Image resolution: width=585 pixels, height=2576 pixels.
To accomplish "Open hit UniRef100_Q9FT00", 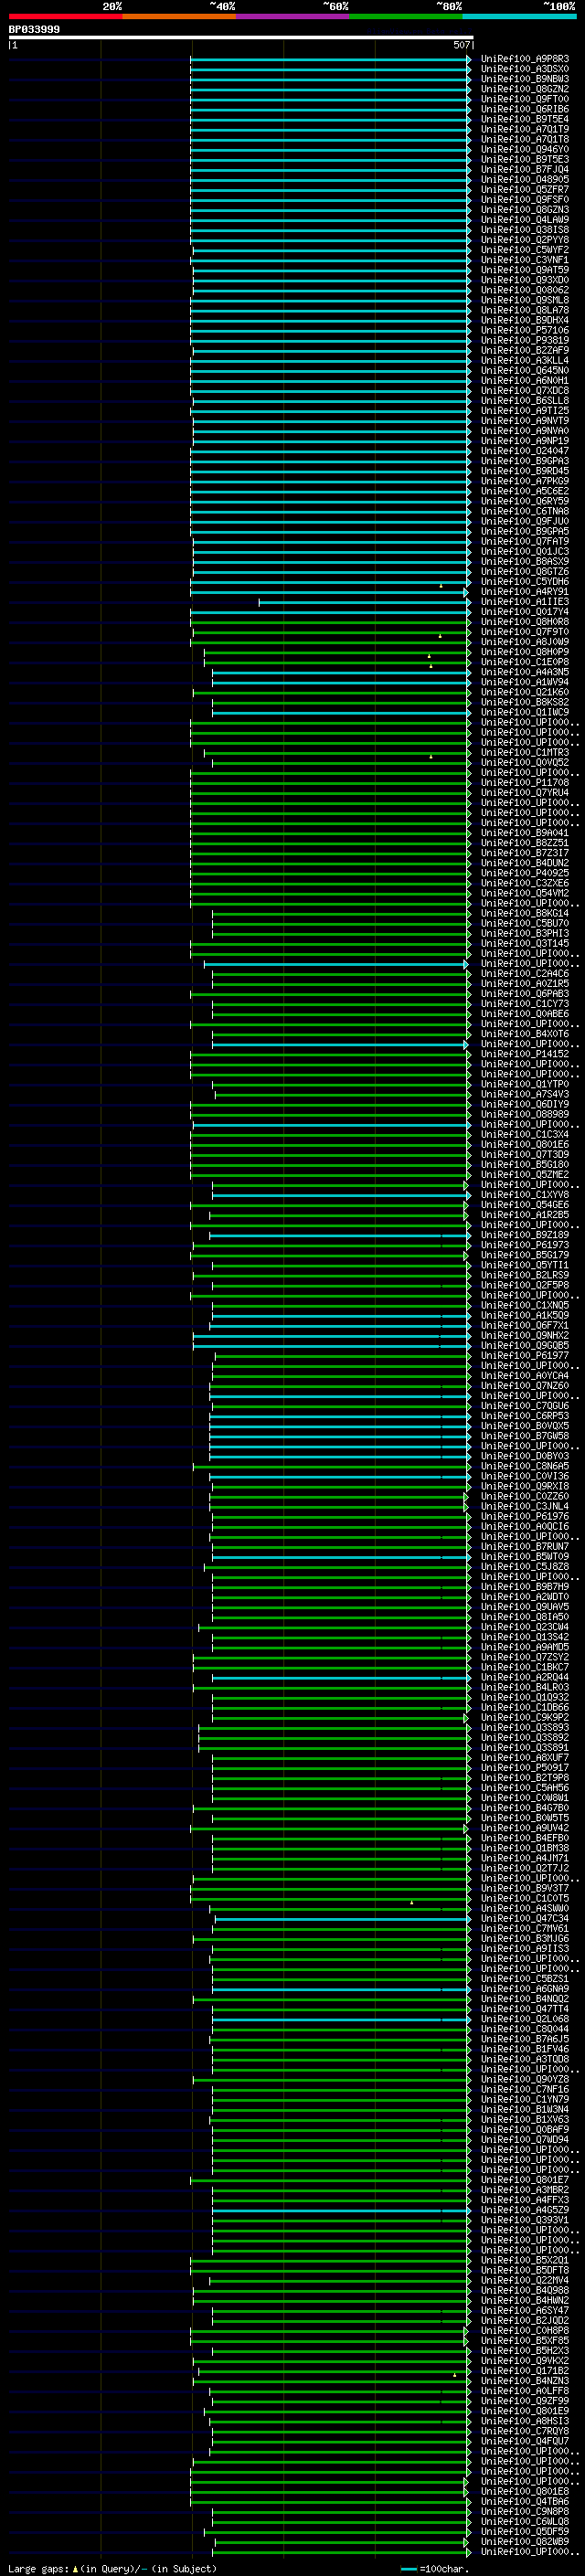I will click(525, 99).
